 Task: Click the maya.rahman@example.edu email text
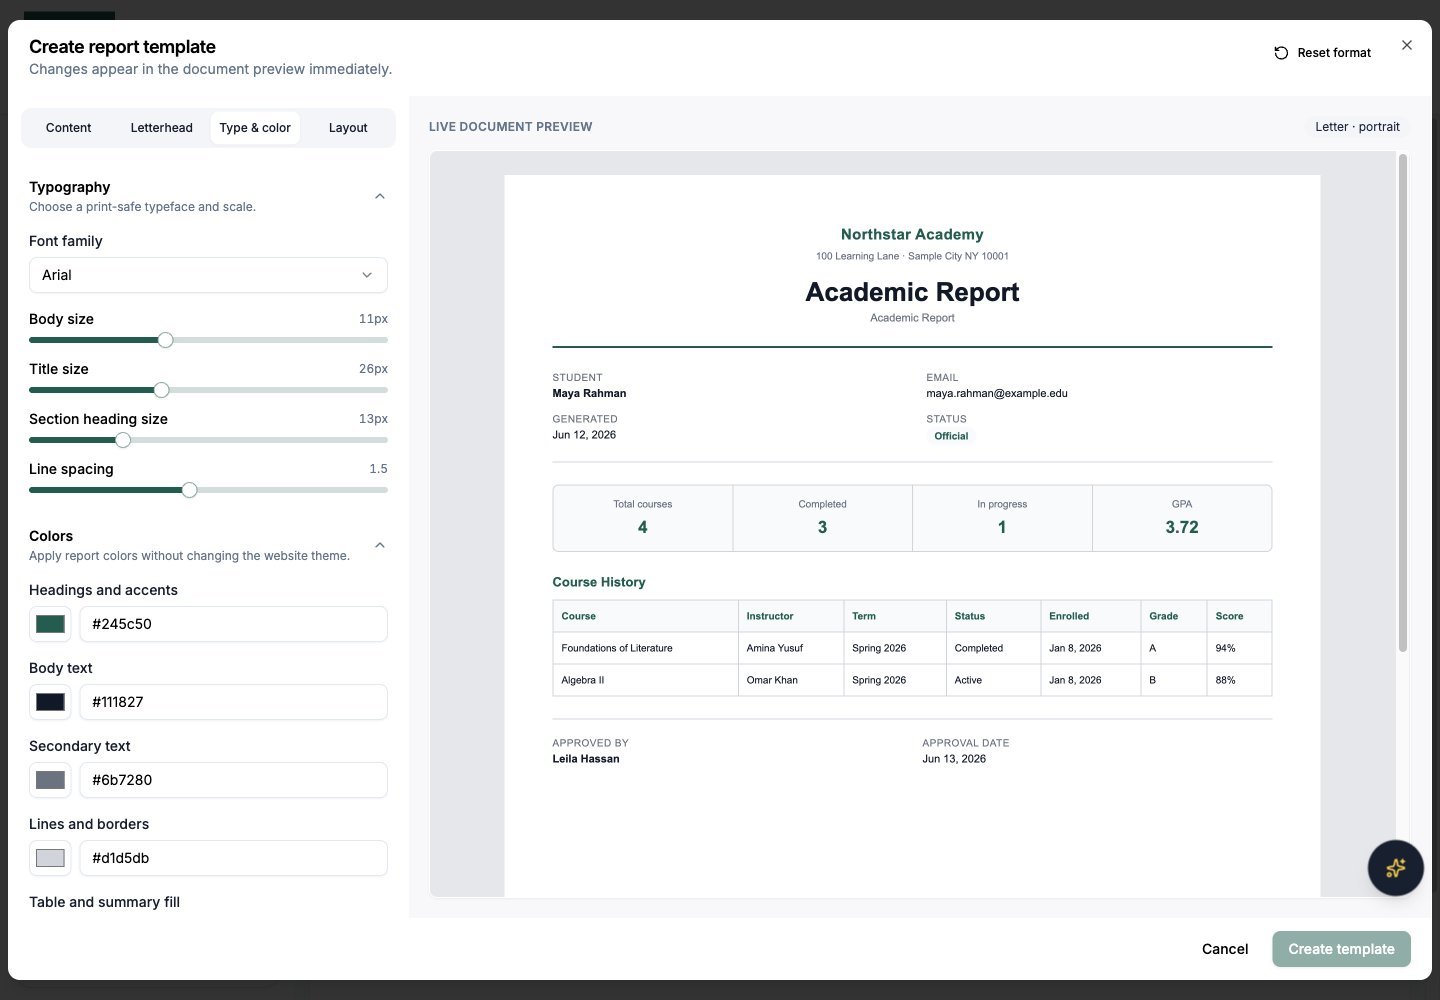pos(997,393)
